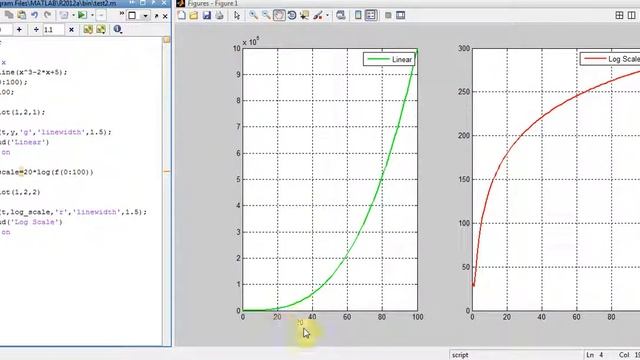This screenshot has height=360, width=640.
Task: Click the 1.1 multiplier input field
Action: tap(53, 29)
